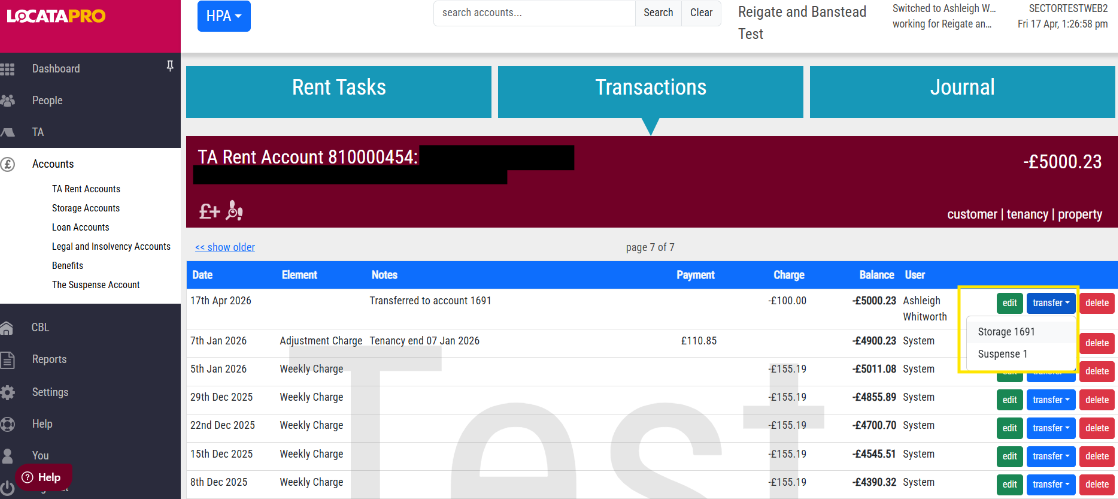Viewport: 1118px width, 499px height.
Task: Click the You user icon
Action: click(x=7, y=456)
